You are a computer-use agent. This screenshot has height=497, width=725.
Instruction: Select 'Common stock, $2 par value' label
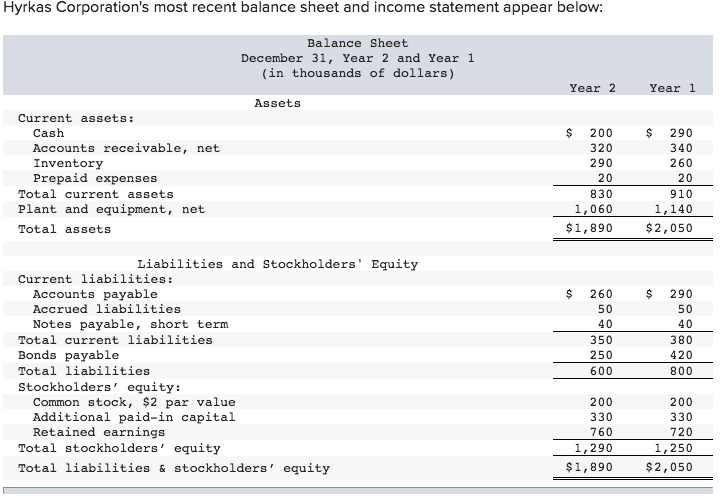(134, 402)
